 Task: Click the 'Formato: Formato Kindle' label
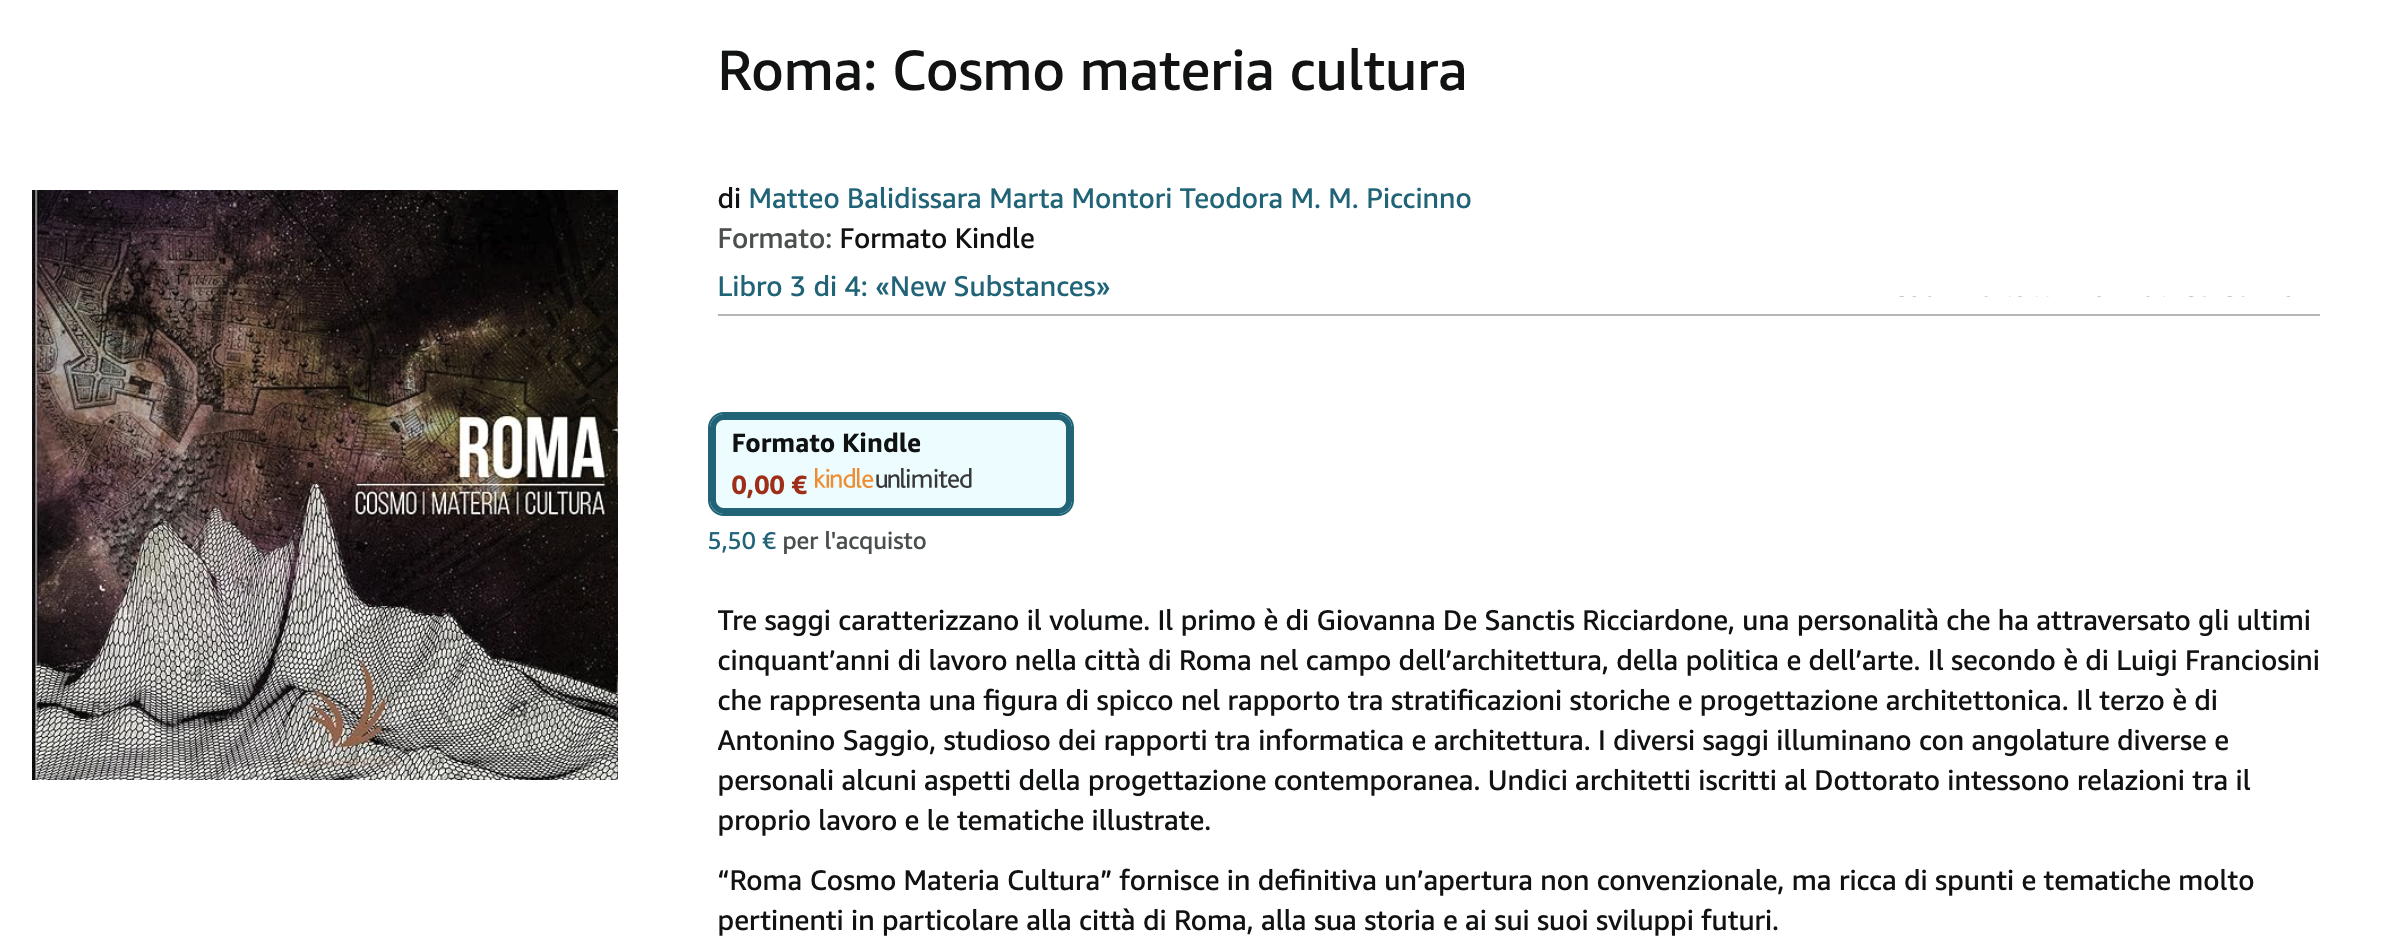coord(875,239)
